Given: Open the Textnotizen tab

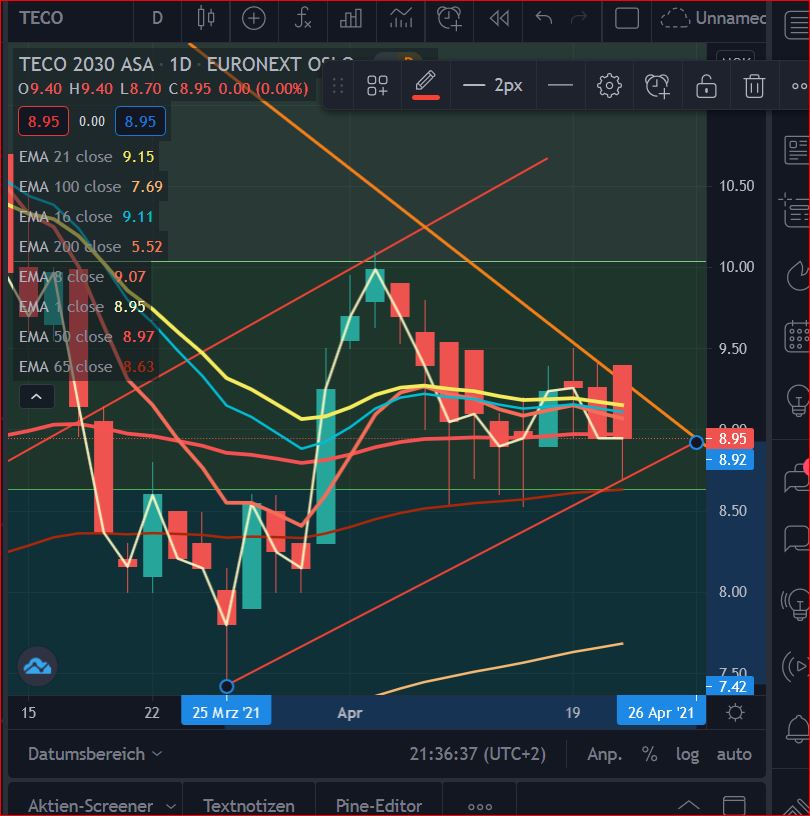Looking at the screenshot, I should (249, 805).
